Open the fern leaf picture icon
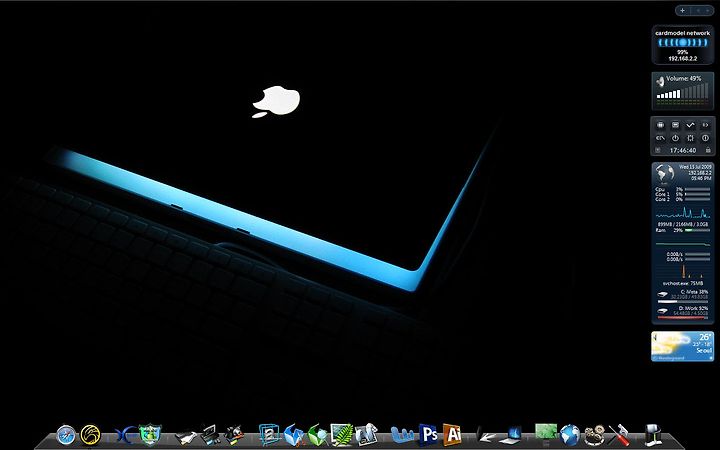Image resolution: width=720 pixels, height=450 pixels. (x=342, y=434)
